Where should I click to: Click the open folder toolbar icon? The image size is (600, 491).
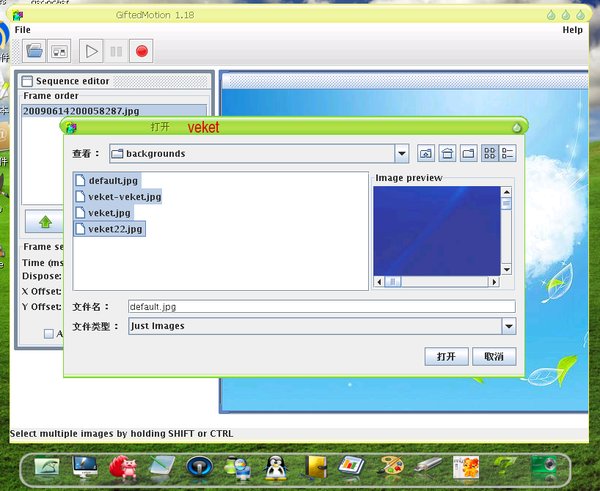(34, 51)
